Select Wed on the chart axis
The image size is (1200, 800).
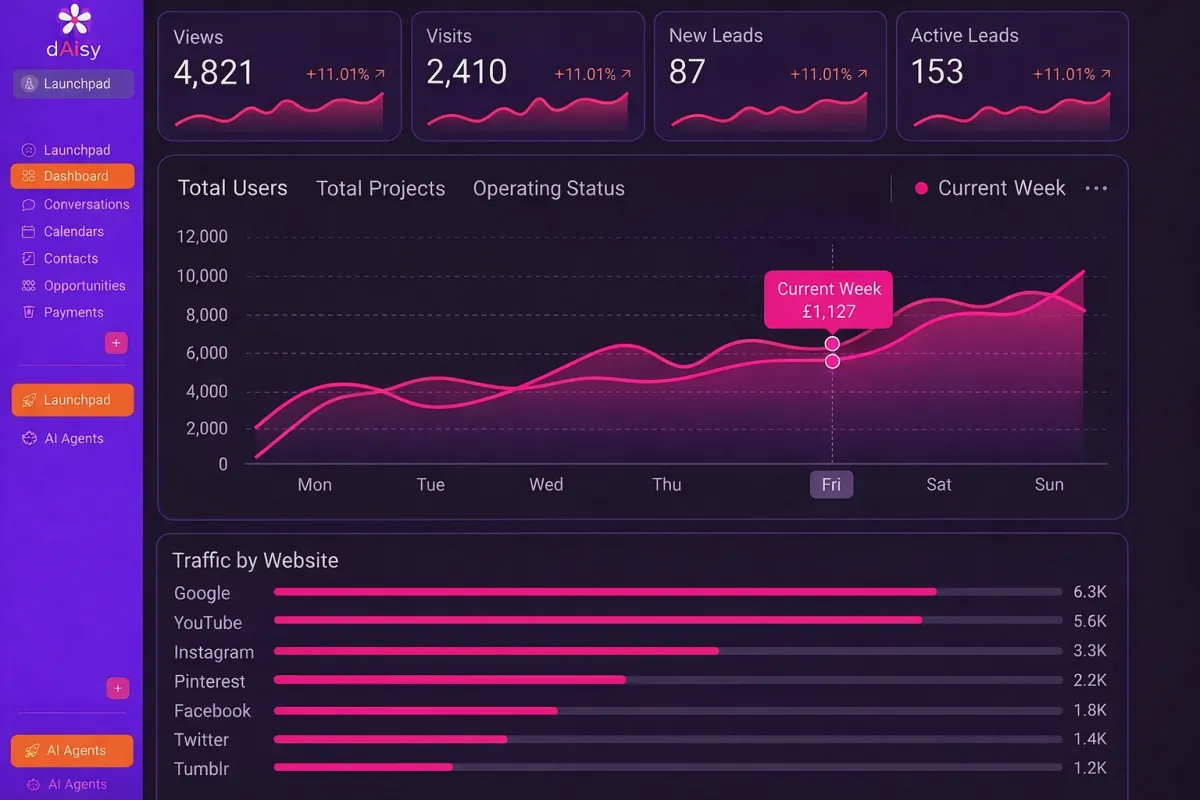pos(546,484)
